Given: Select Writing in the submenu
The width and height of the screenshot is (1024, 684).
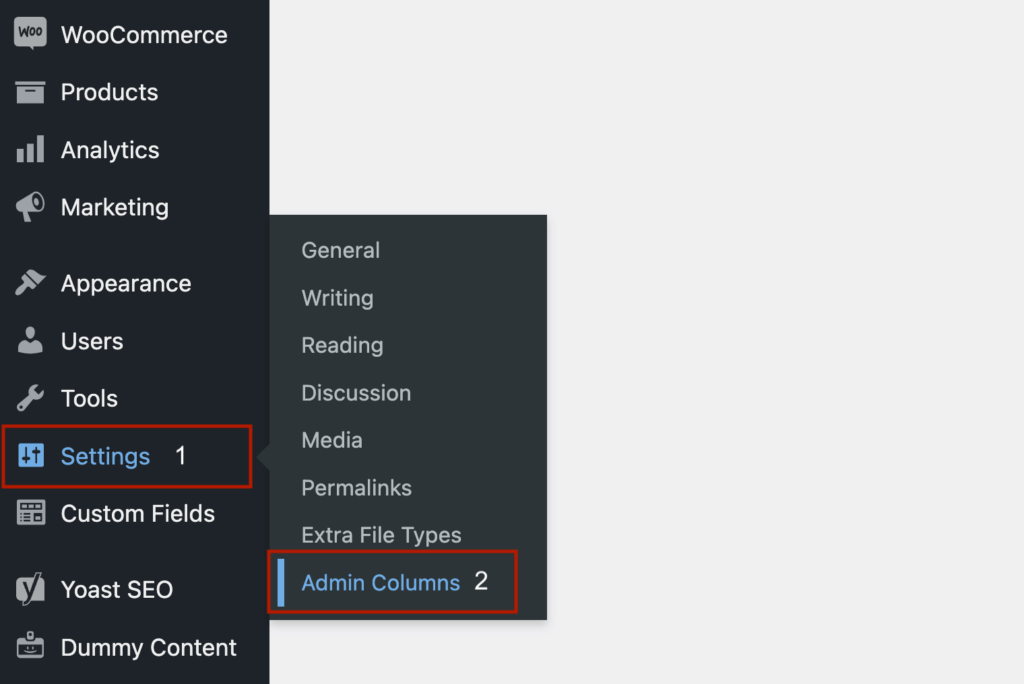Looking at the screenshot, I should (x=337, y=298).
